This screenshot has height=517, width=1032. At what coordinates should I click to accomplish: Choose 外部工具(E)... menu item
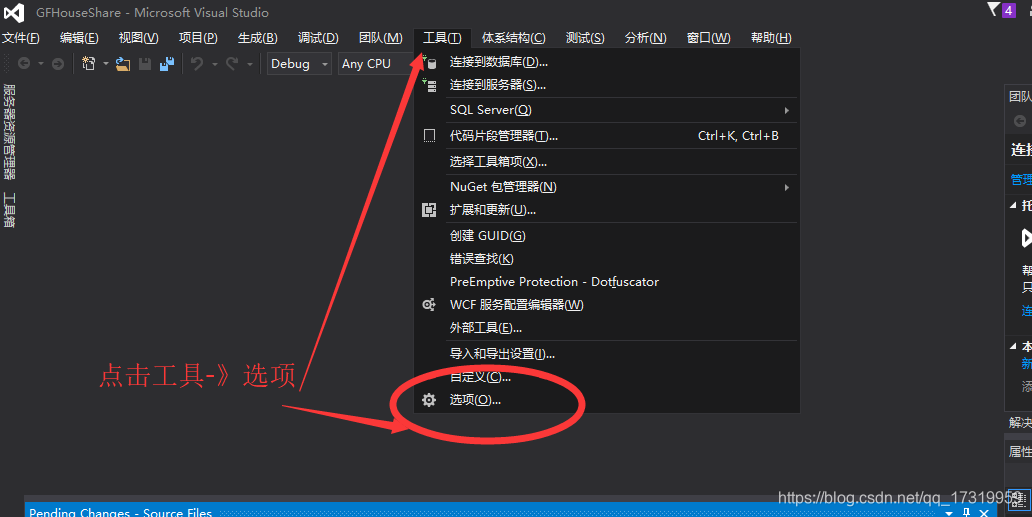(x=607, y=328)
